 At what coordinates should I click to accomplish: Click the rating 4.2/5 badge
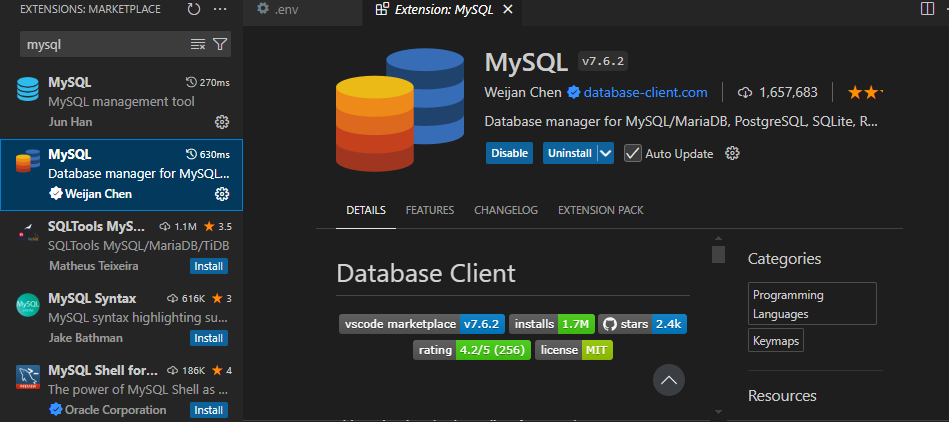472,350
